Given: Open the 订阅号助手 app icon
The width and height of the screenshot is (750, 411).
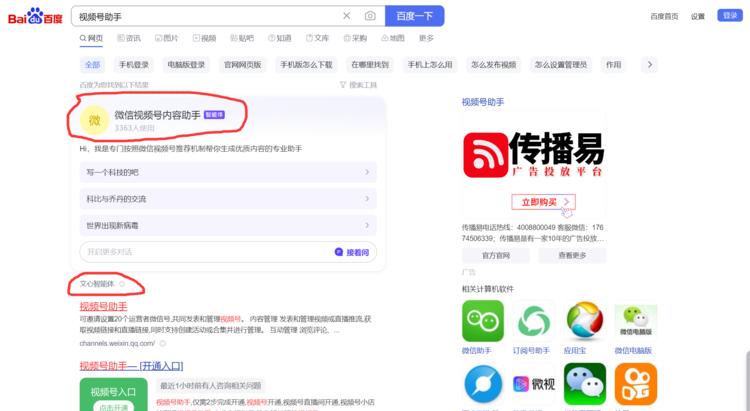Looking at the screenshot, I should point(534,321).
